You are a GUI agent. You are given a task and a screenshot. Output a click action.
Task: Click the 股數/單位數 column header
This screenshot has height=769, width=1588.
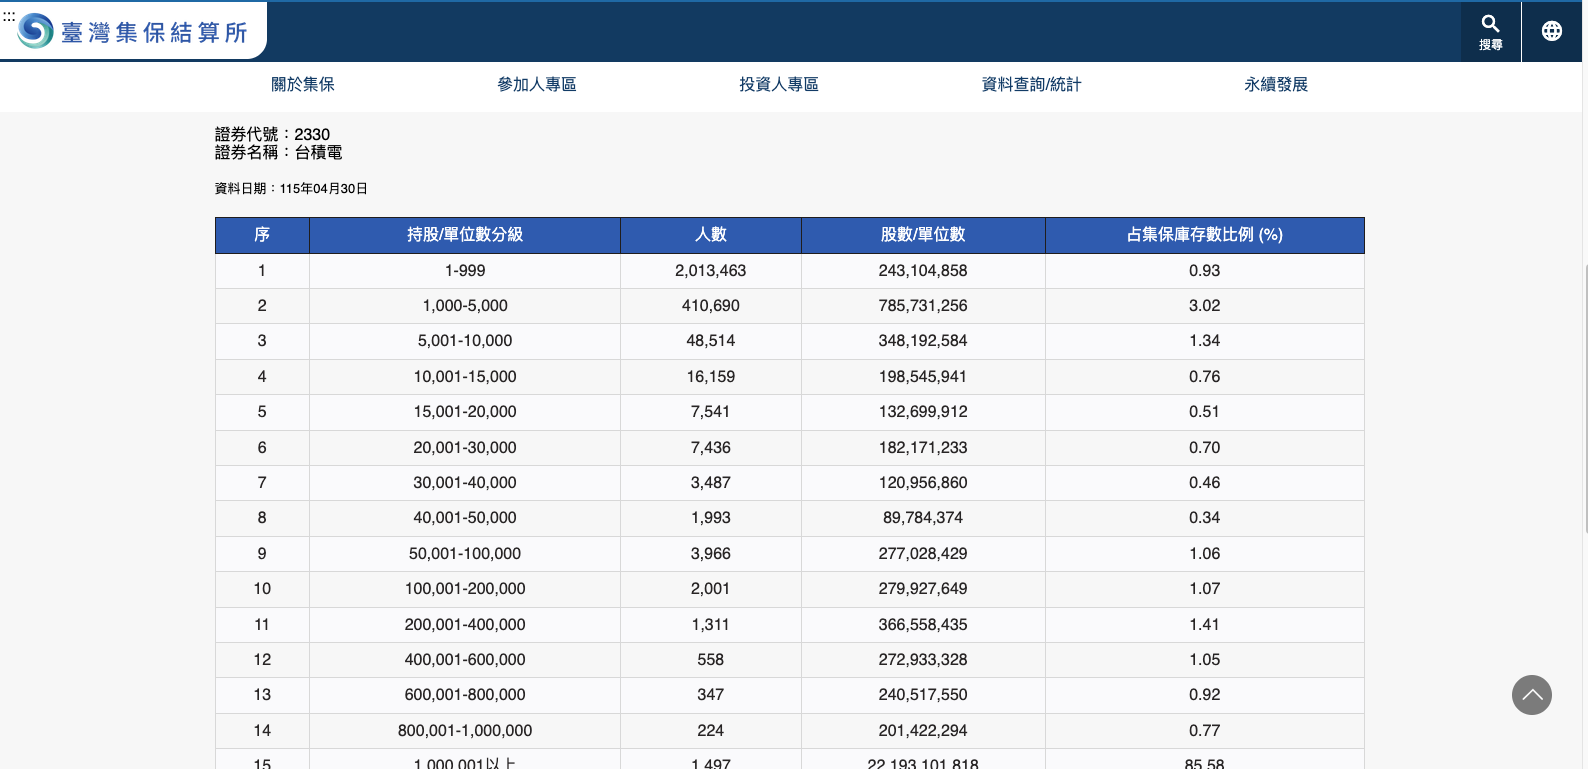(923, 235)
